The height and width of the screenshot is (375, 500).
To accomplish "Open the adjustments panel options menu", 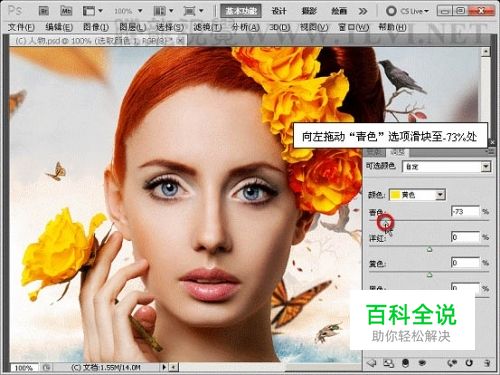I will (x=491, y=152).
